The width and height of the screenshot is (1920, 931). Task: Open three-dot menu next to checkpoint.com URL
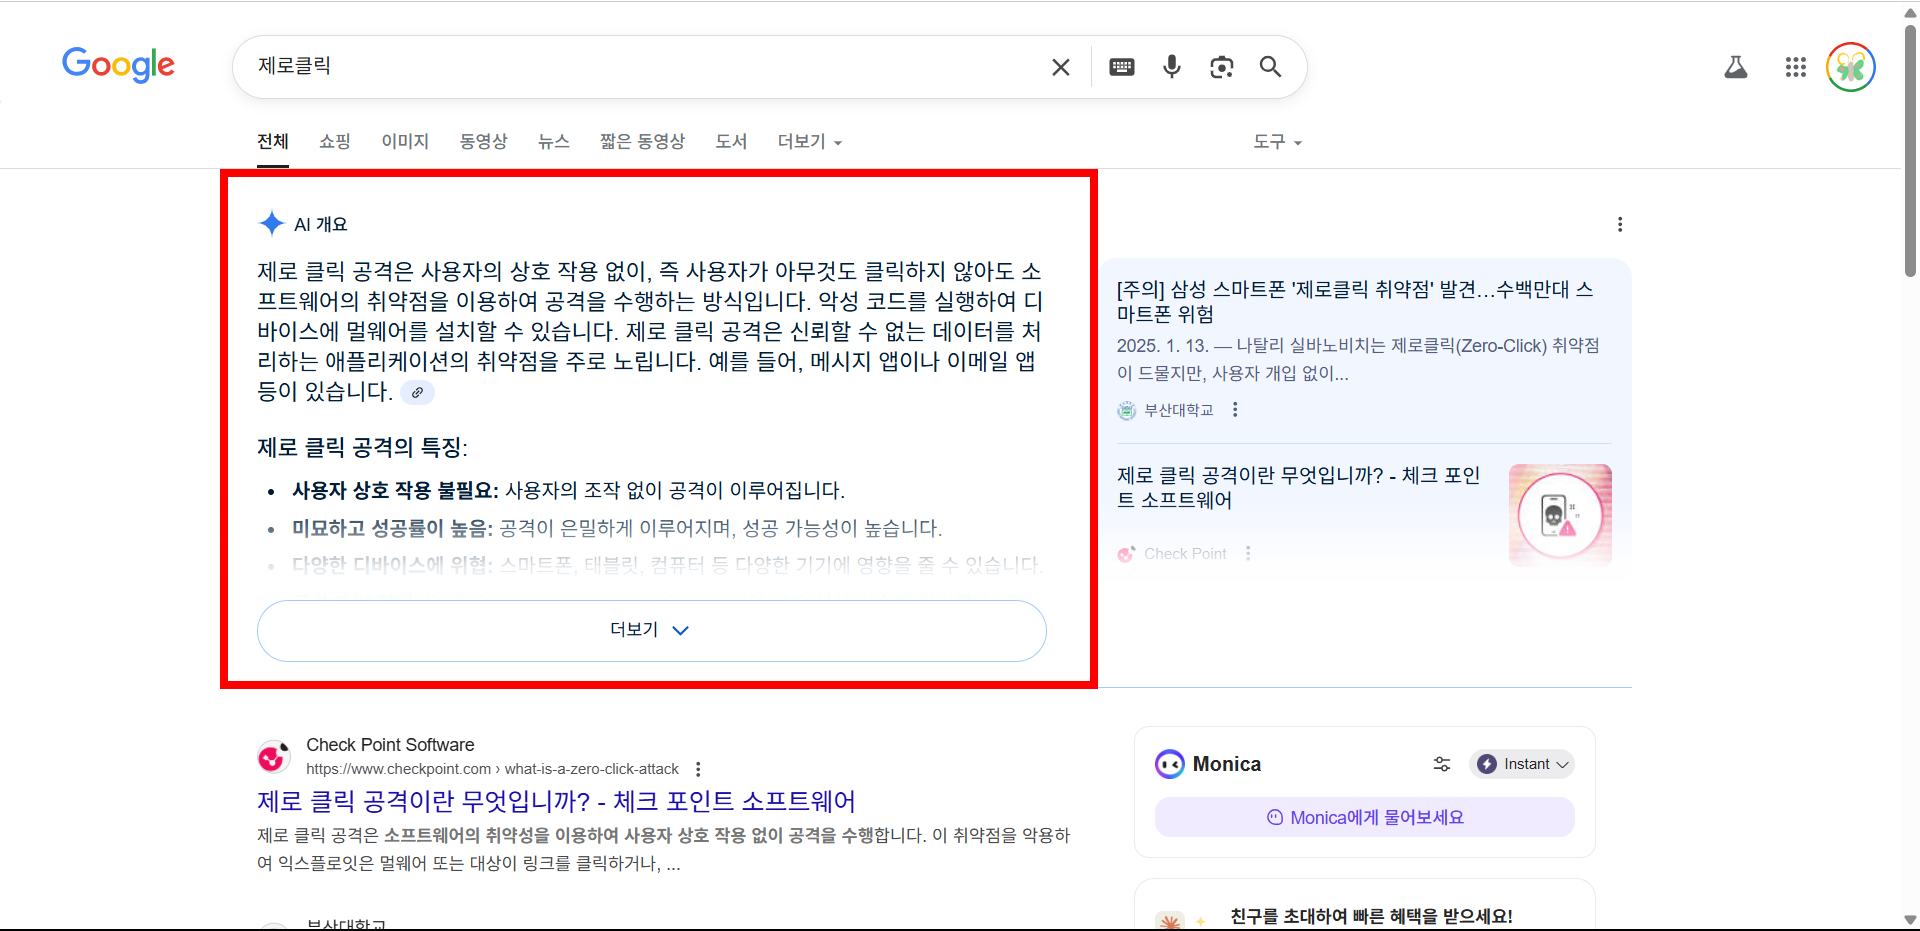coord(698,769)
